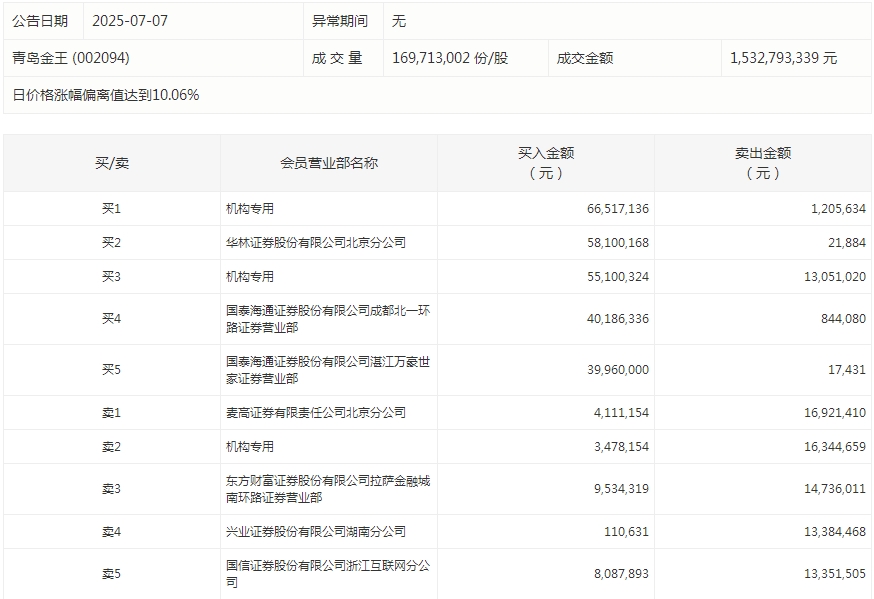Click 国泰海通证券湛江万豪世家证券营业部
Image resolution: width=874 pixels, height=599 pixels.
pos(328,370)
